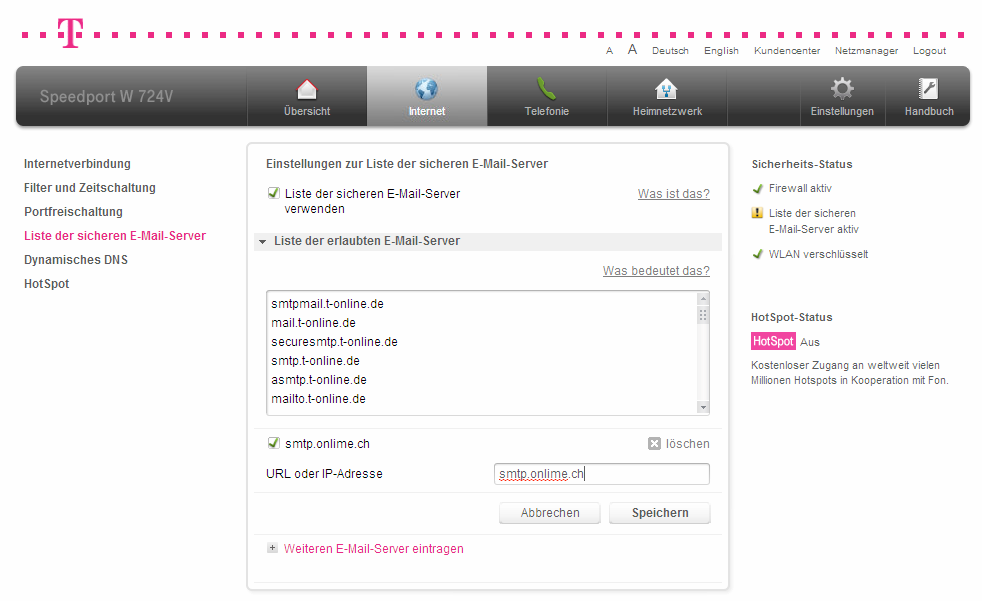982x601 pixels.
Task: Select smtpmail.t-online.de in the list
Action: (328, 304)
